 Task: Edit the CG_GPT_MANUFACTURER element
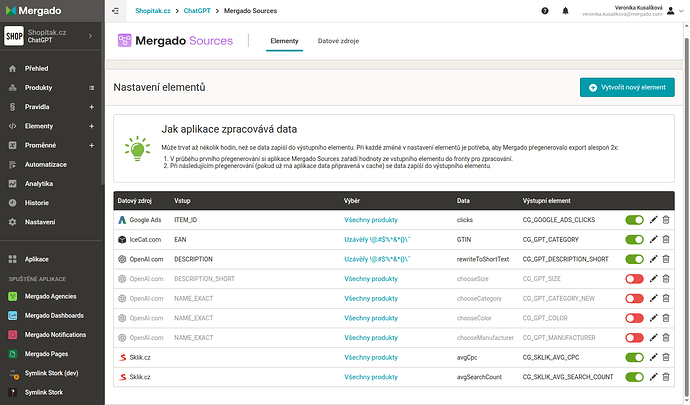pyautogui.click(x=653, y=338)
